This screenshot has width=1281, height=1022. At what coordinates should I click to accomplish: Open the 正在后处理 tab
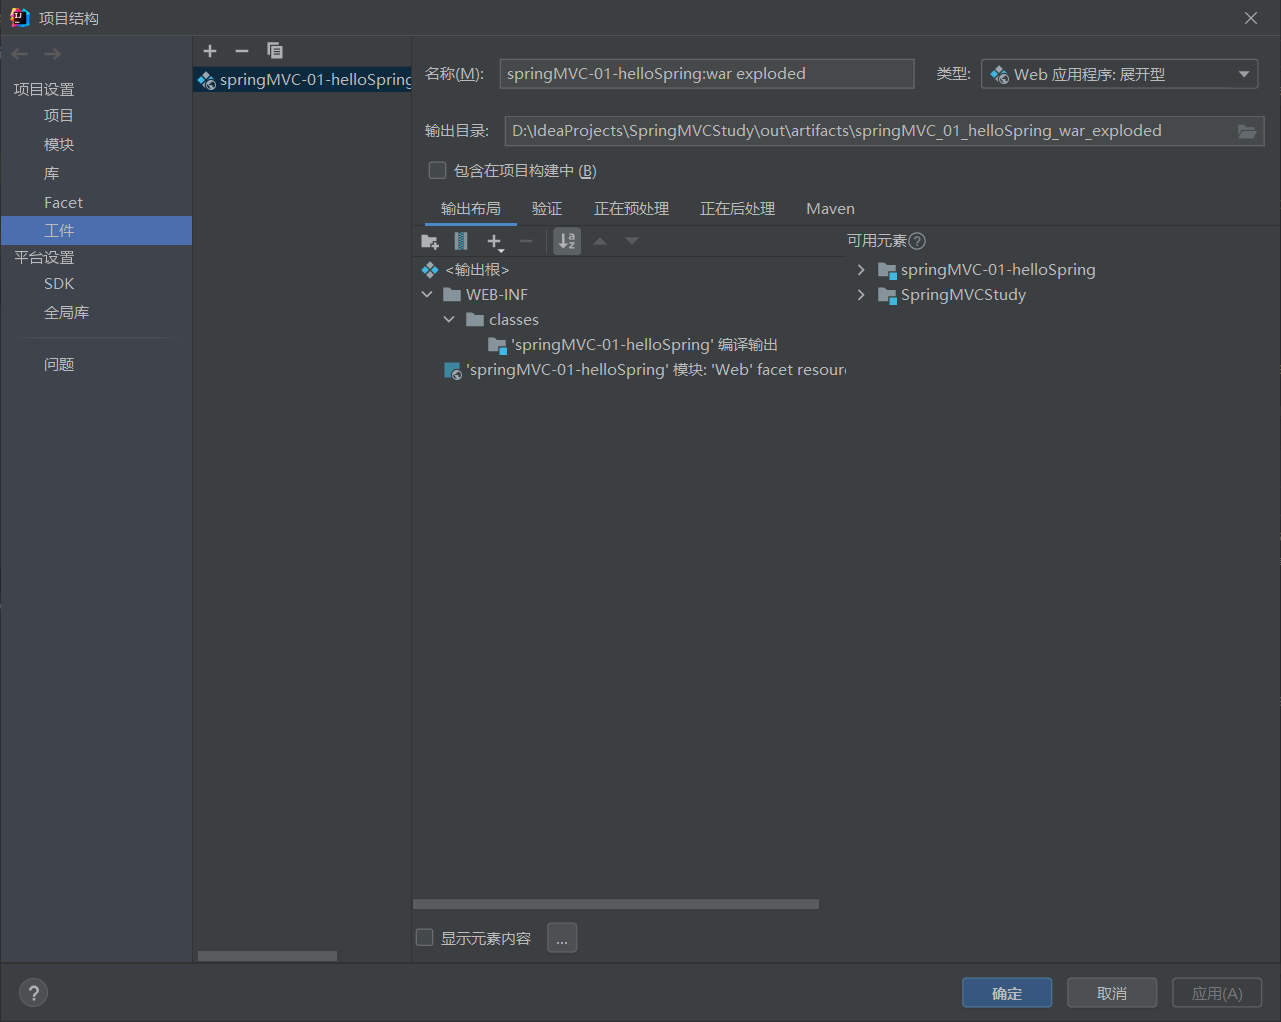tap(738, 209)
